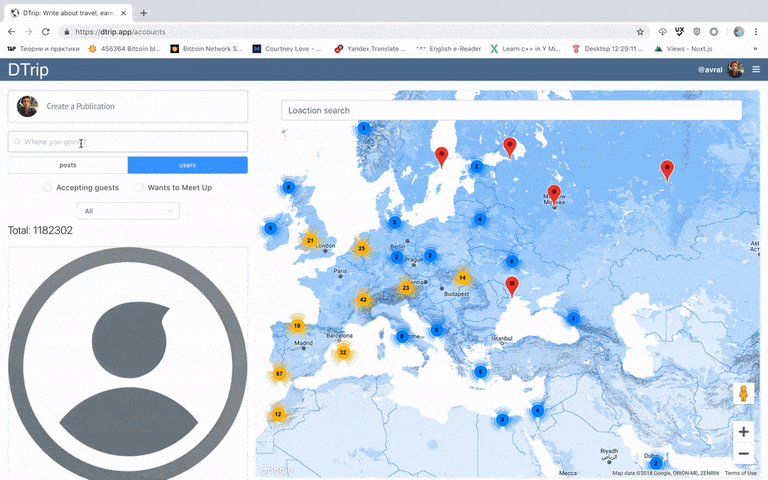Focus the Loaction search field on map

tap(511, 111)
